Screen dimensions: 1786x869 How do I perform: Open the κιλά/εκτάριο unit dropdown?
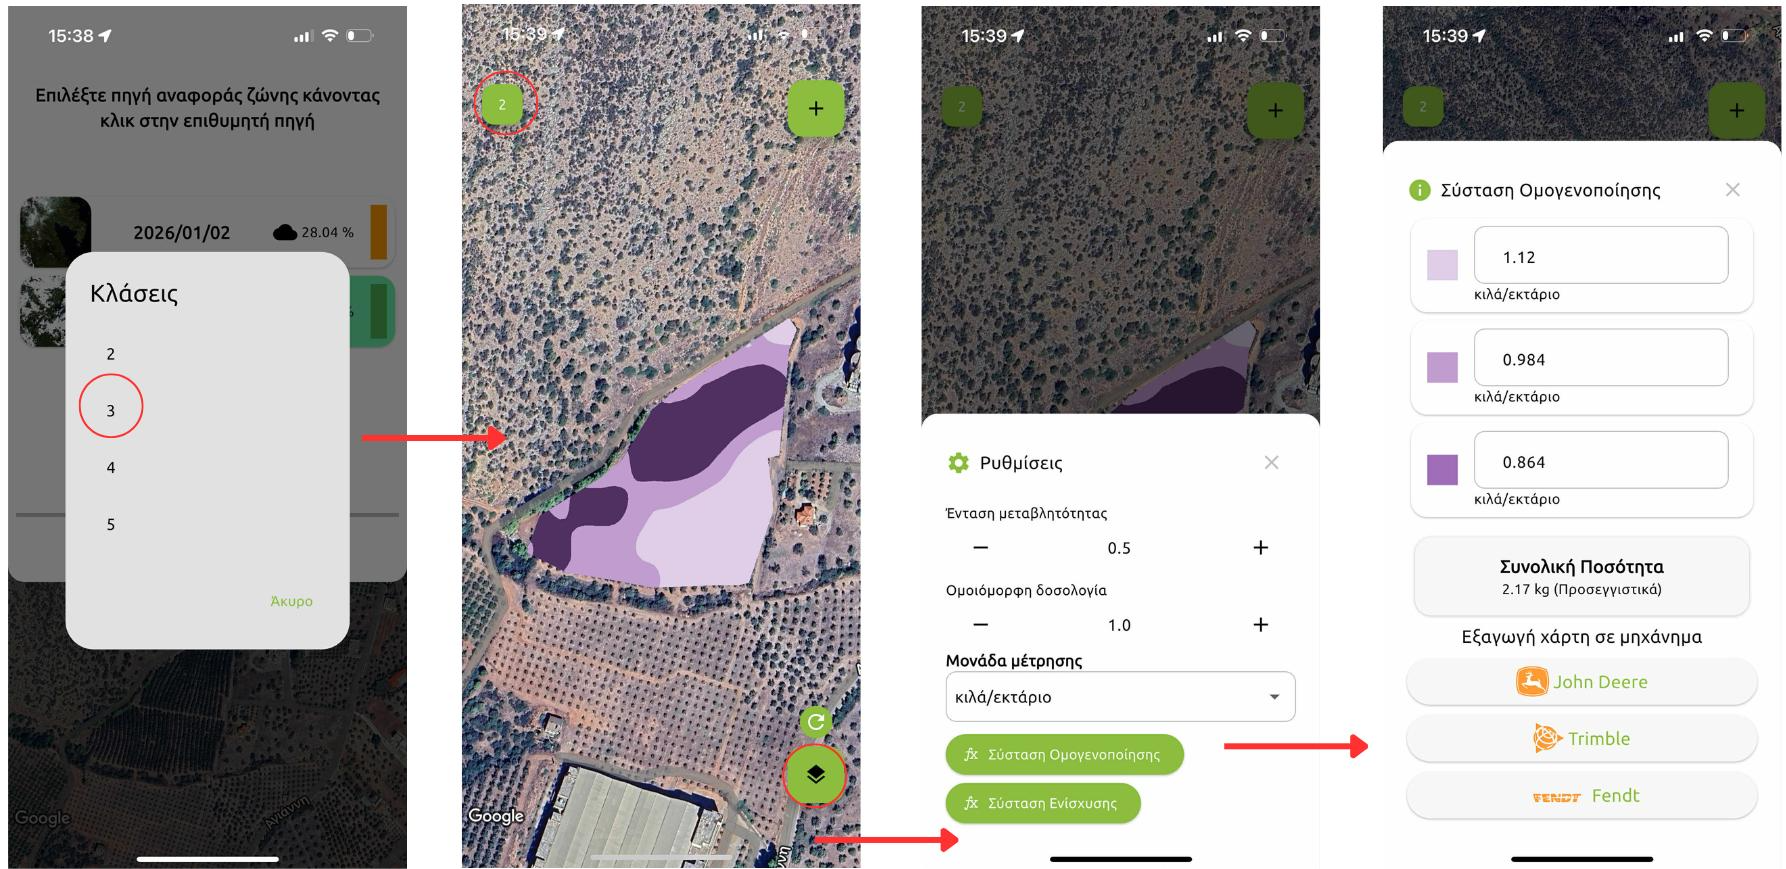[1120, 696]
